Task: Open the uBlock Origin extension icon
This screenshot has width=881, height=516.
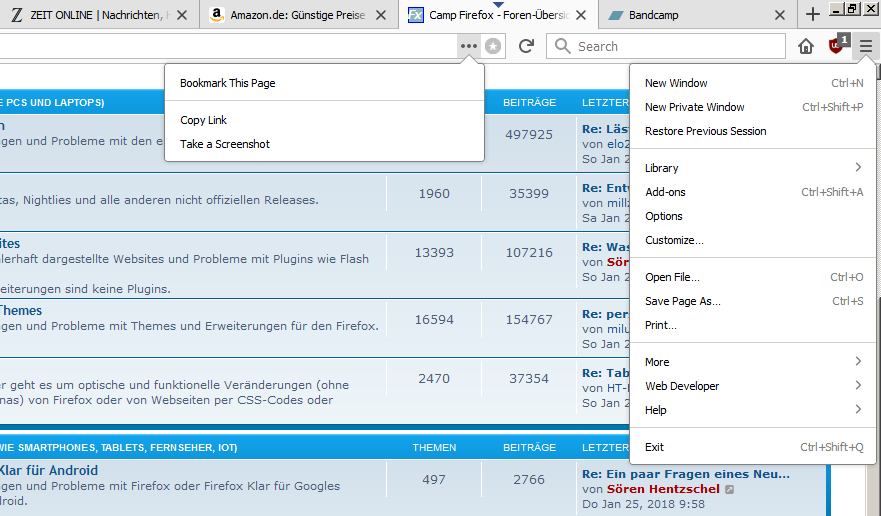Action: coord(837,46)
